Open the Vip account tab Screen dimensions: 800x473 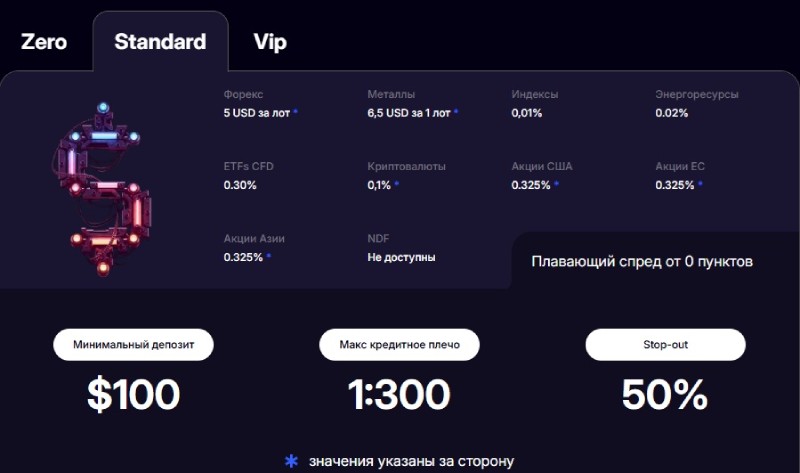(x=270, y=42)
